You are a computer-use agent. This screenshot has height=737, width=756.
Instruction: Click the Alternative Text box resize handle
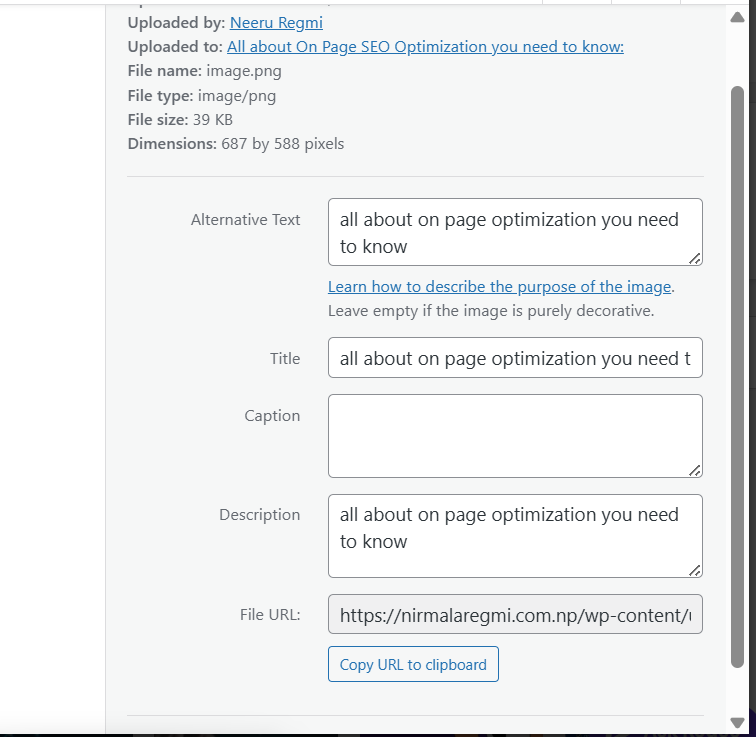point(695,259)
